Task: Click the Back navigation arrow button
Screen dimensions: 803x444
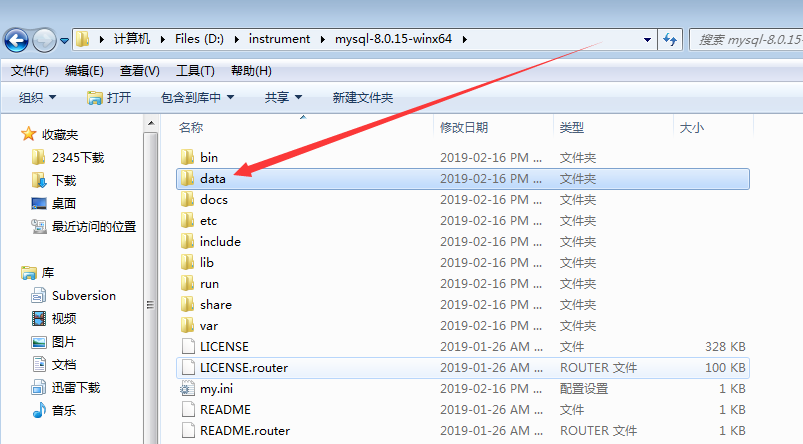Action: [x=16, y=40]
